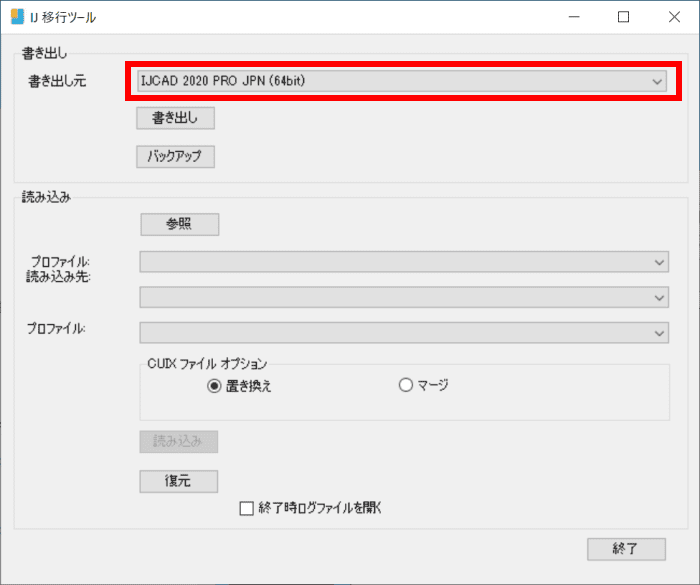Enable 終了時ログファイルを開く checkbox
This screenshot has width=700, height=585.
pyautogui.click(x=246, y=508)
